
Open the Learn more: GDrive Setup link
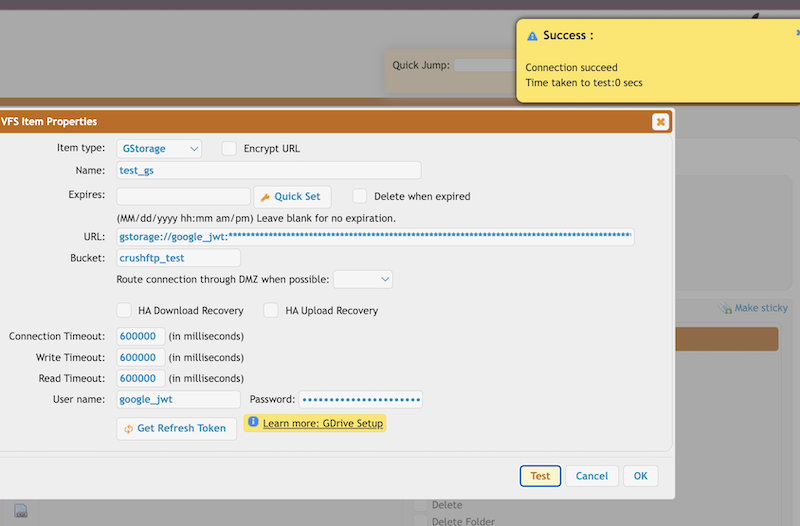pos(323,423)
